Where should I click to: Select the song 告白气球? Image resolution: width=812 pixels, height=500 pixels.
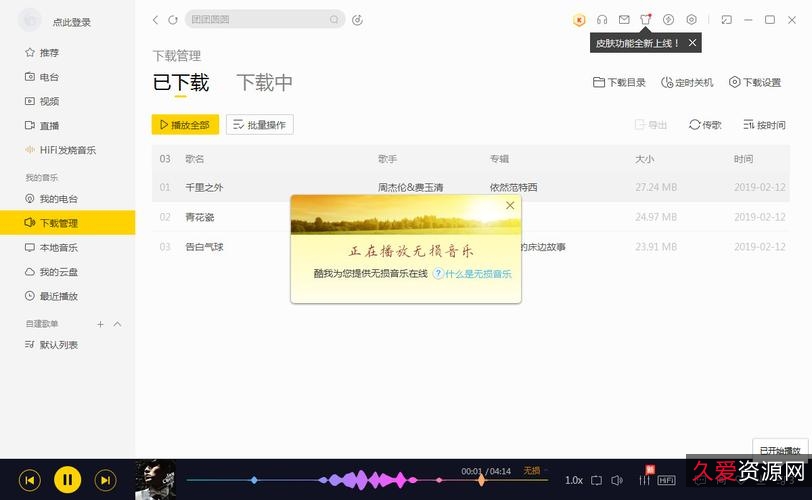pyautogui.click(x=204, y=247)
